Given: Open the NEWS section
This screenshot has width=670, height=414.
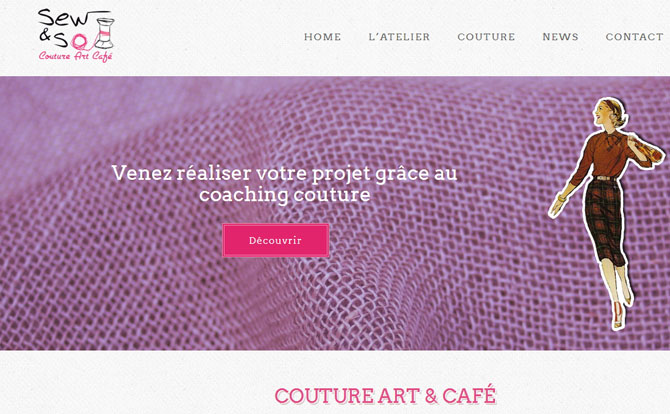Looking at the screenshot, I should [x=560, y=37].
